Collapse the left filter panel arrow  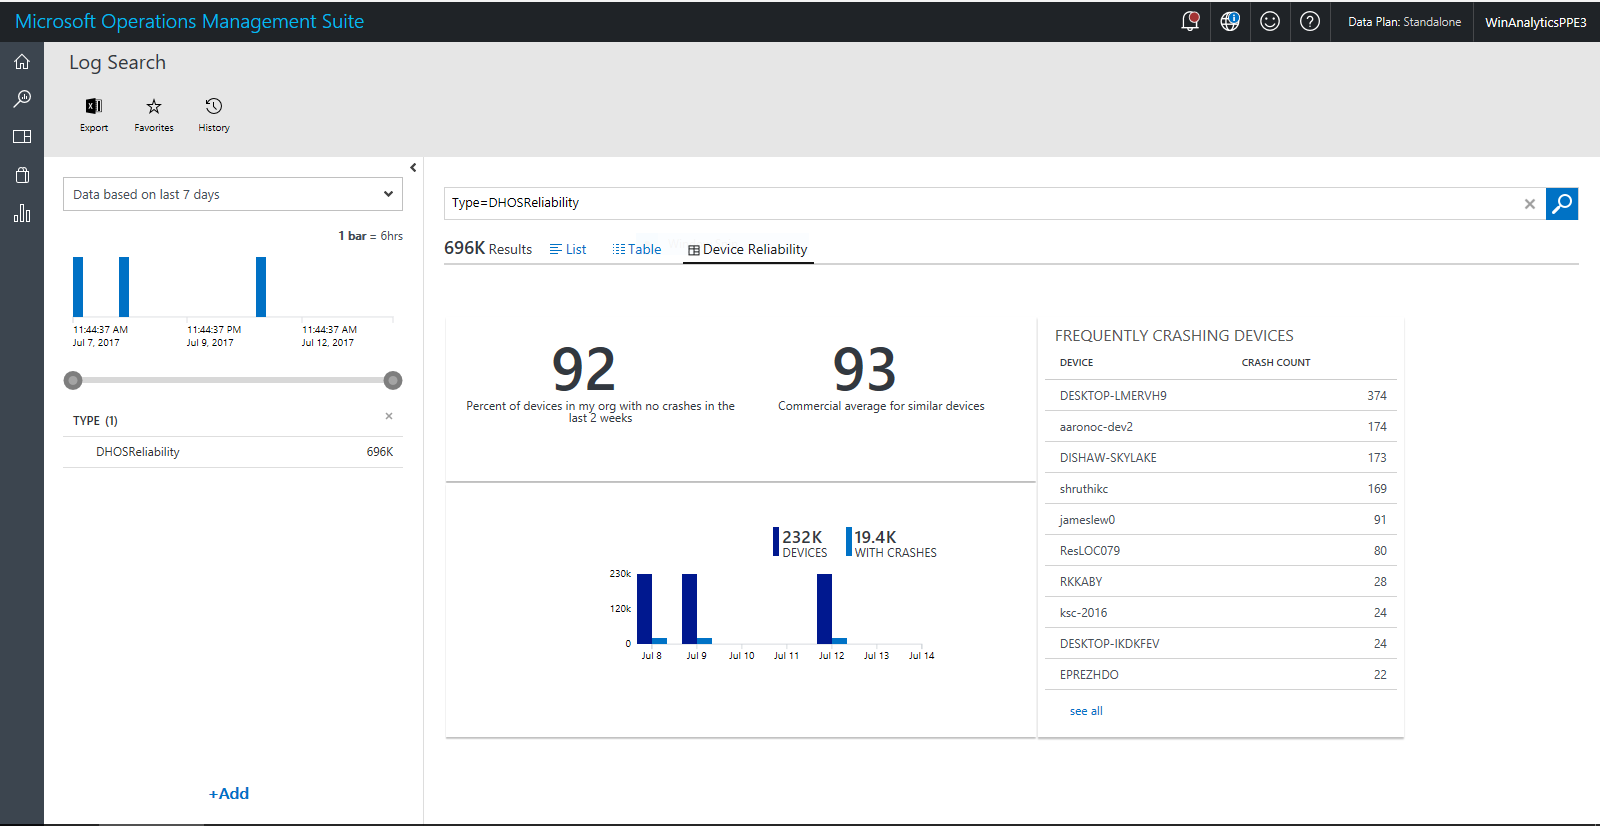(413, 168)
